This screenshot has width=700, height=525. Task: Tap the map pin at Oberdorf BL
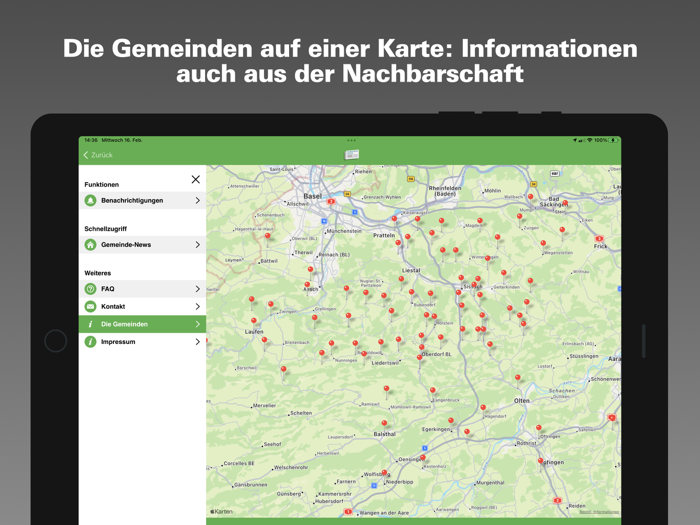[420, 358]
